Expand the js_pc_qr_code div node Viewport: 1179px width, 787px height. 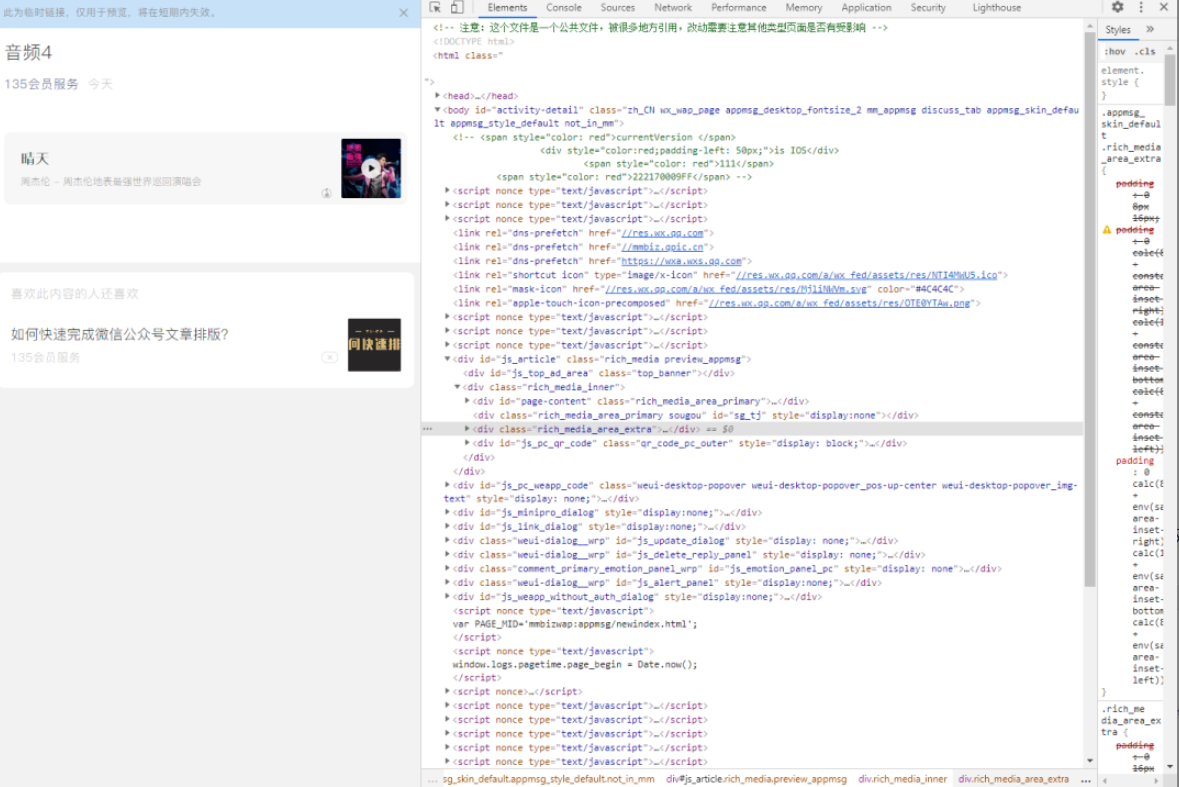(x=467, y=443)
